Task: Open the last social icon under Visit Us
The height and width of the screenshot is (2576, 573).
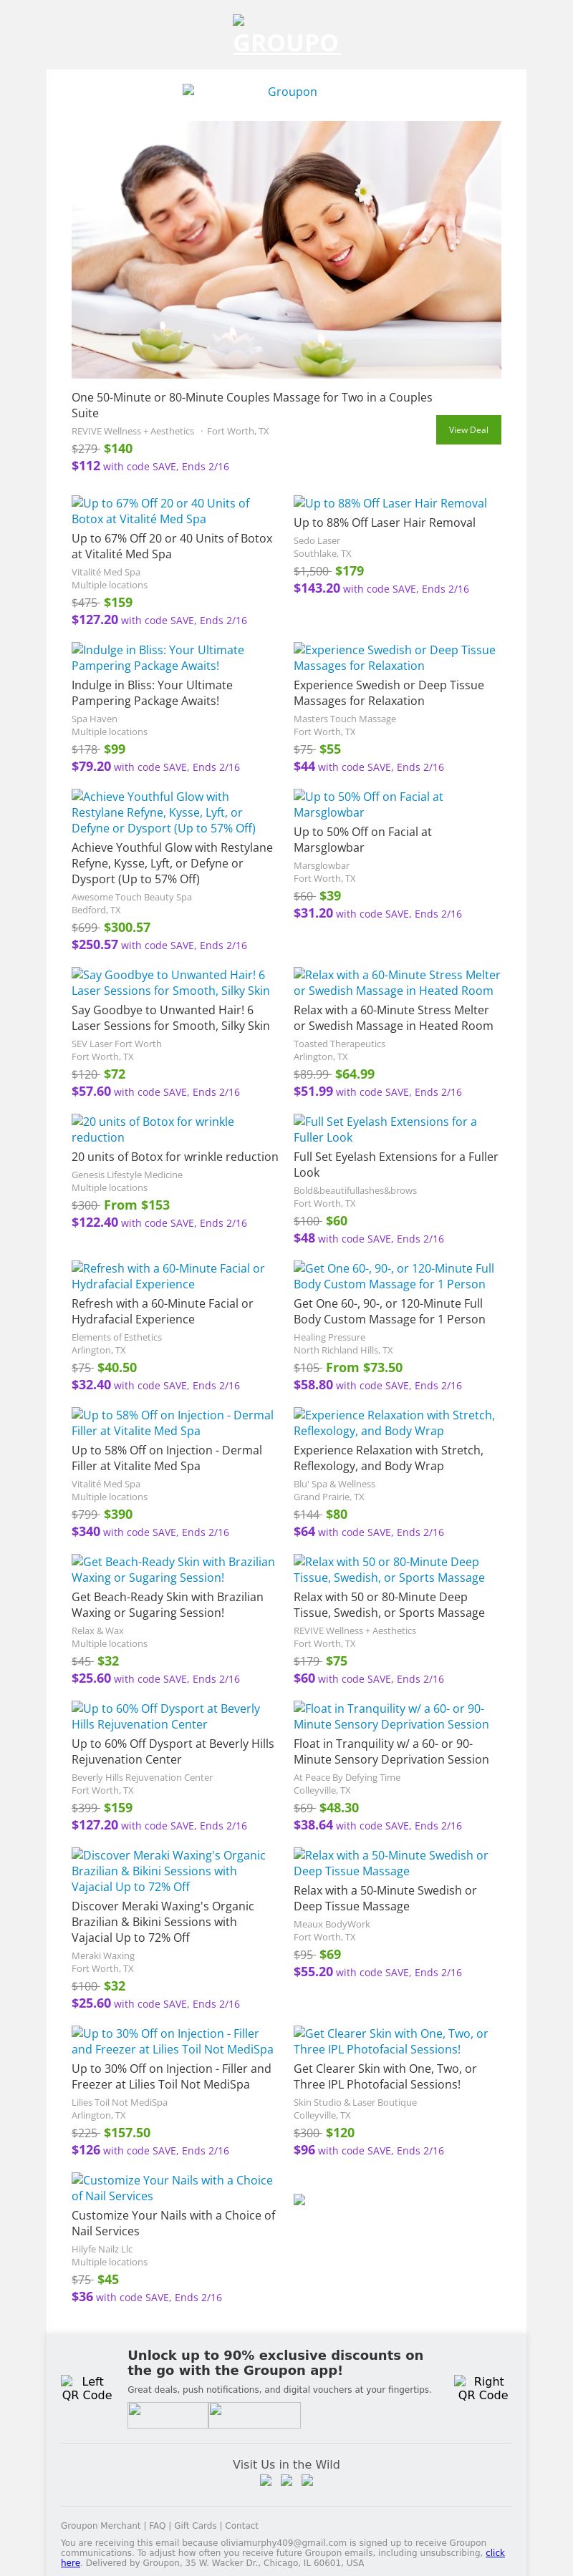Action: click(x=307, y=2480)
